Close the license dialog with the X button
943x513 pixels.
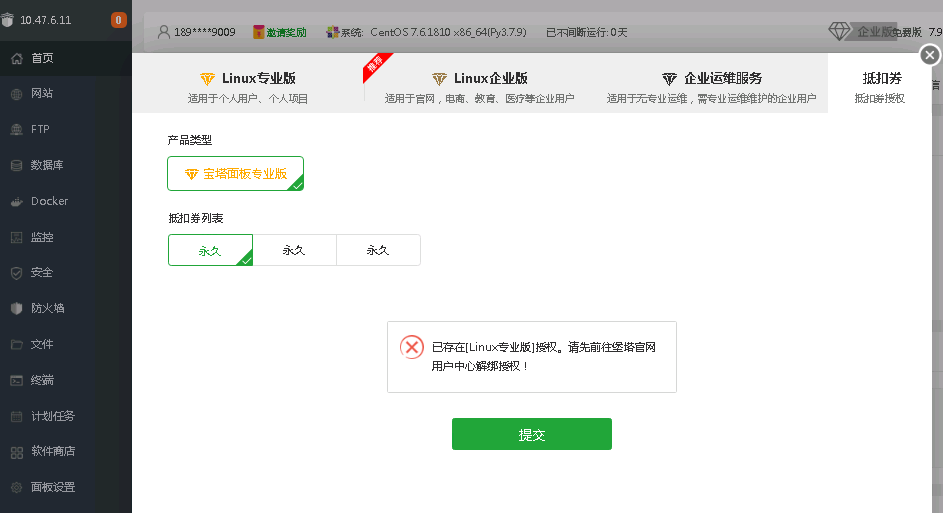click(930, 55)
